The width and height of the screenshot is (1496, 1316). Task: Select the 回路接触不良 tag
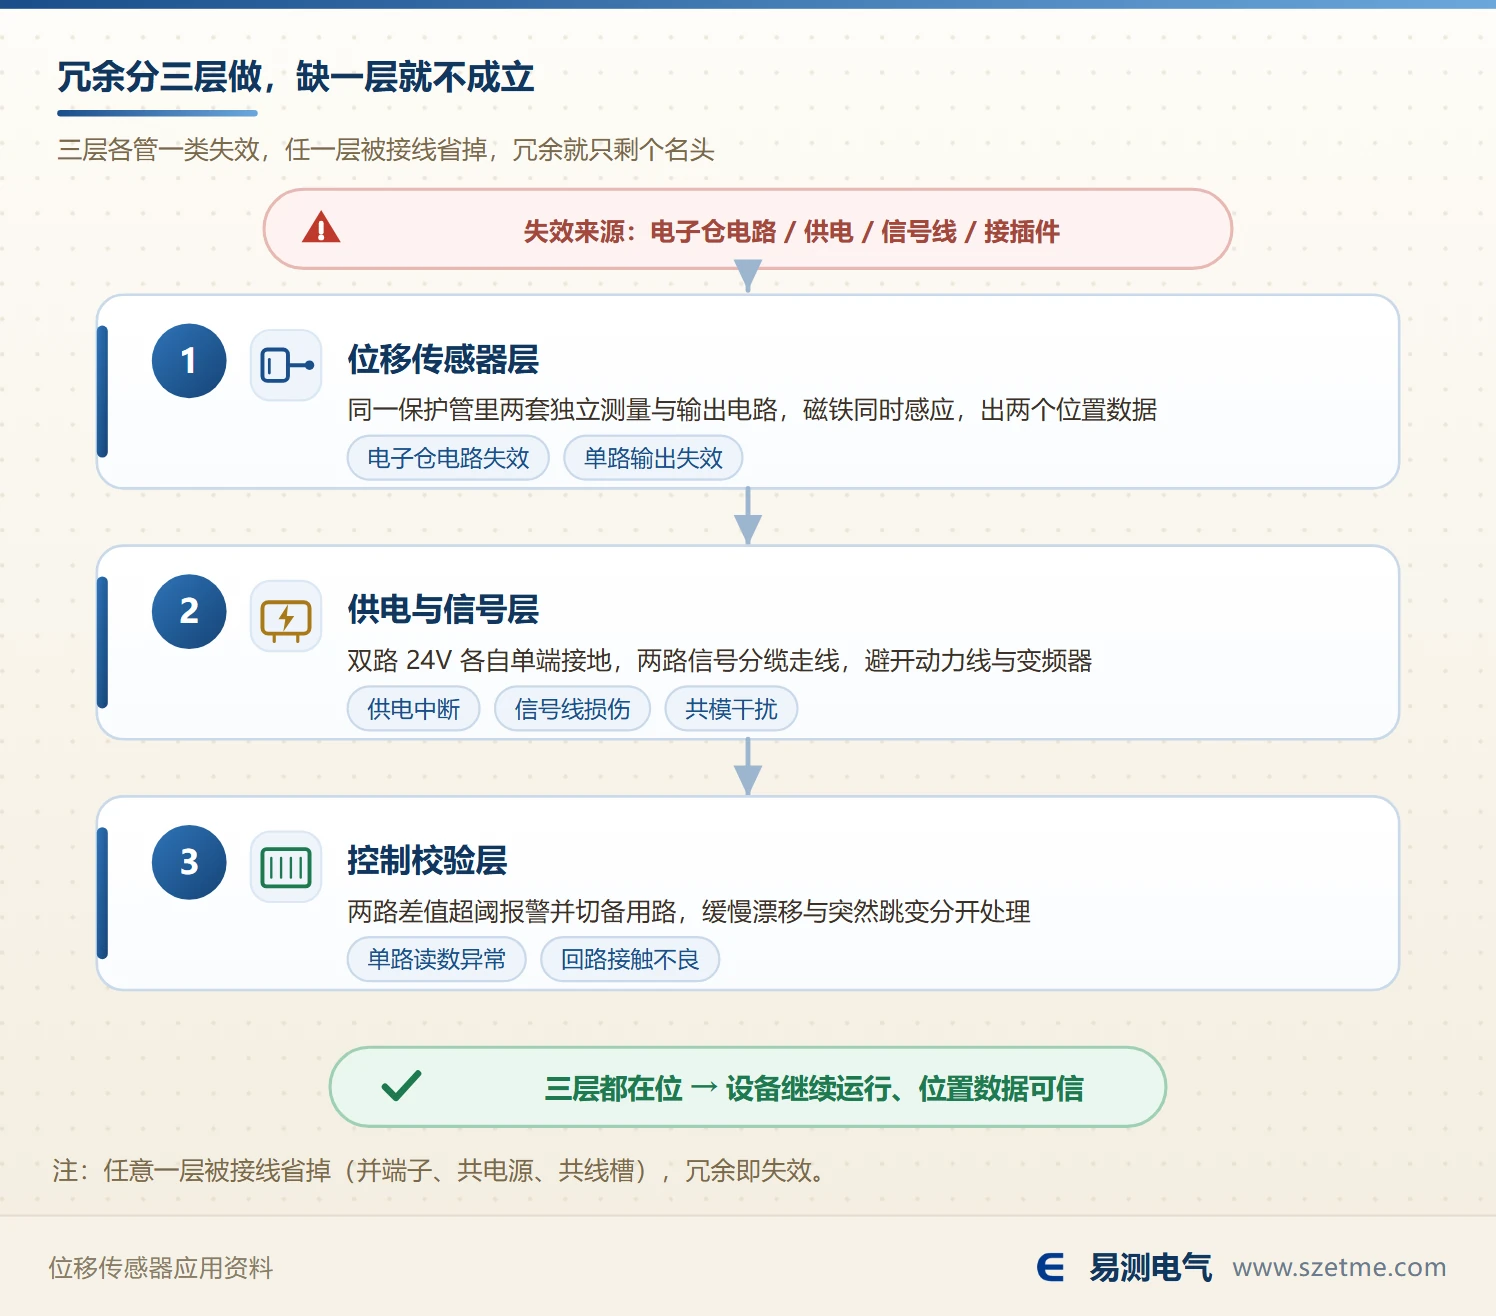(x=630, y=959)
